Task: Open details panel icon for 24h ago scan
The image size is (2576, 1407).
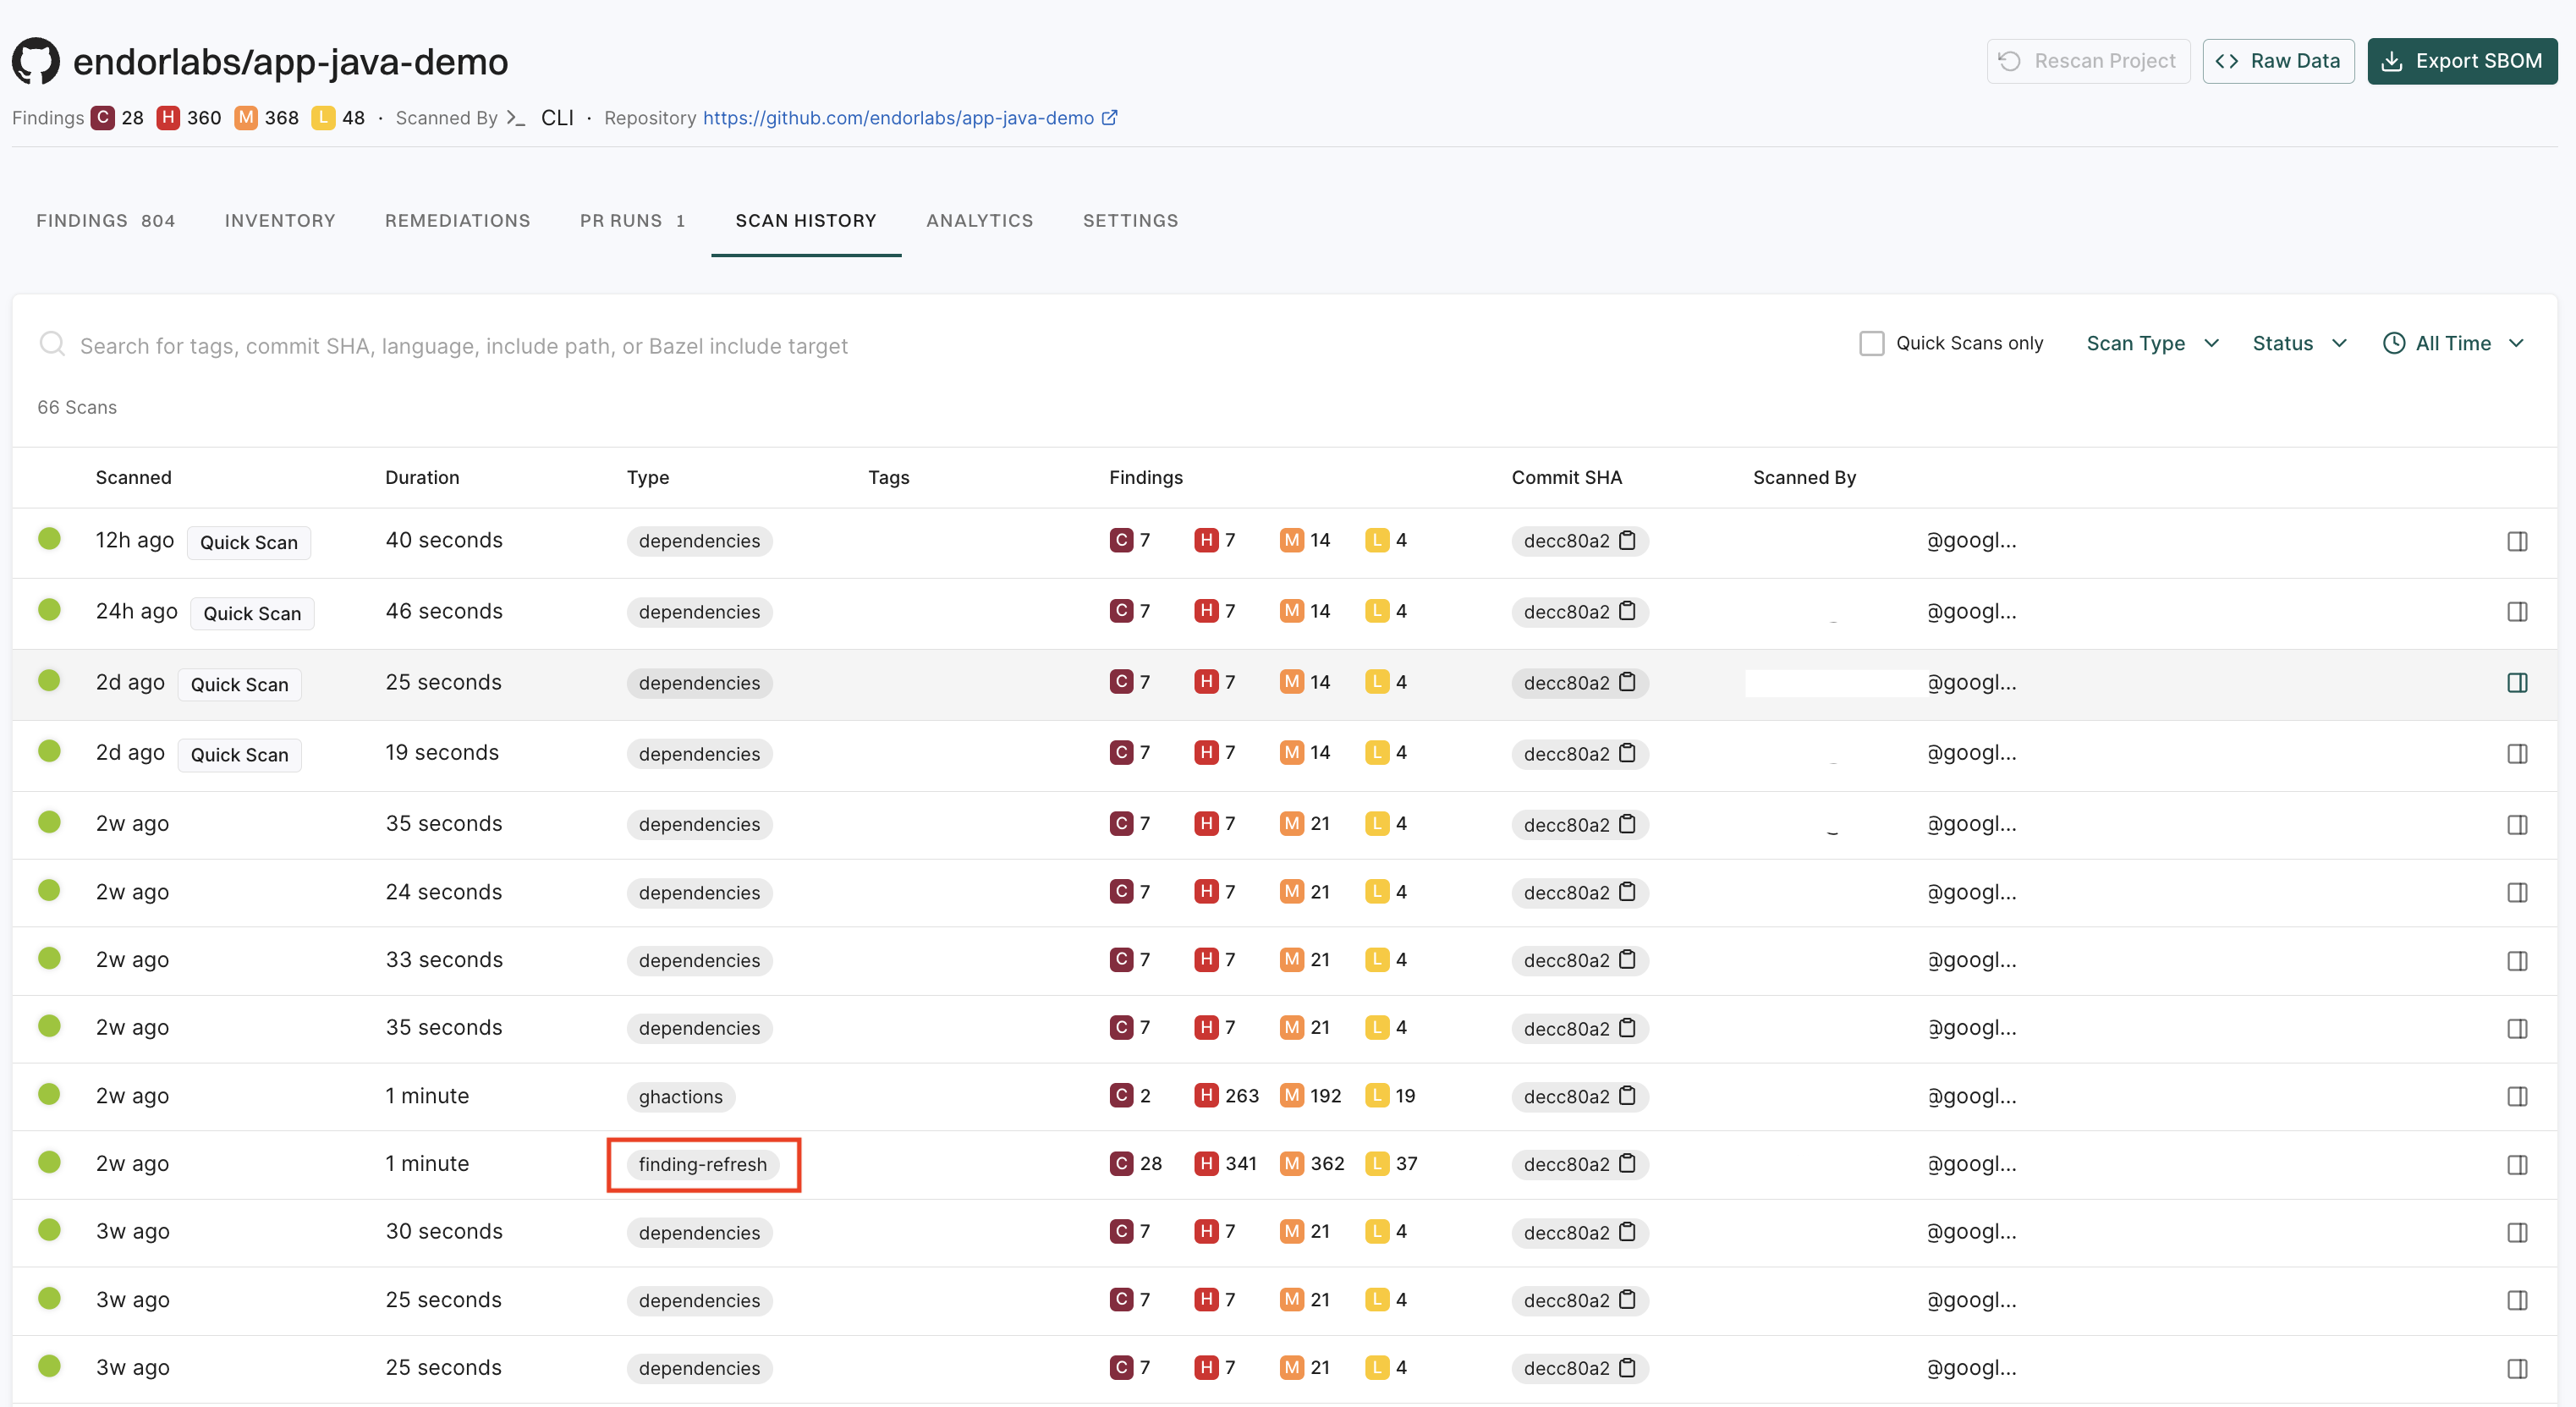Action: (2517, 612)
